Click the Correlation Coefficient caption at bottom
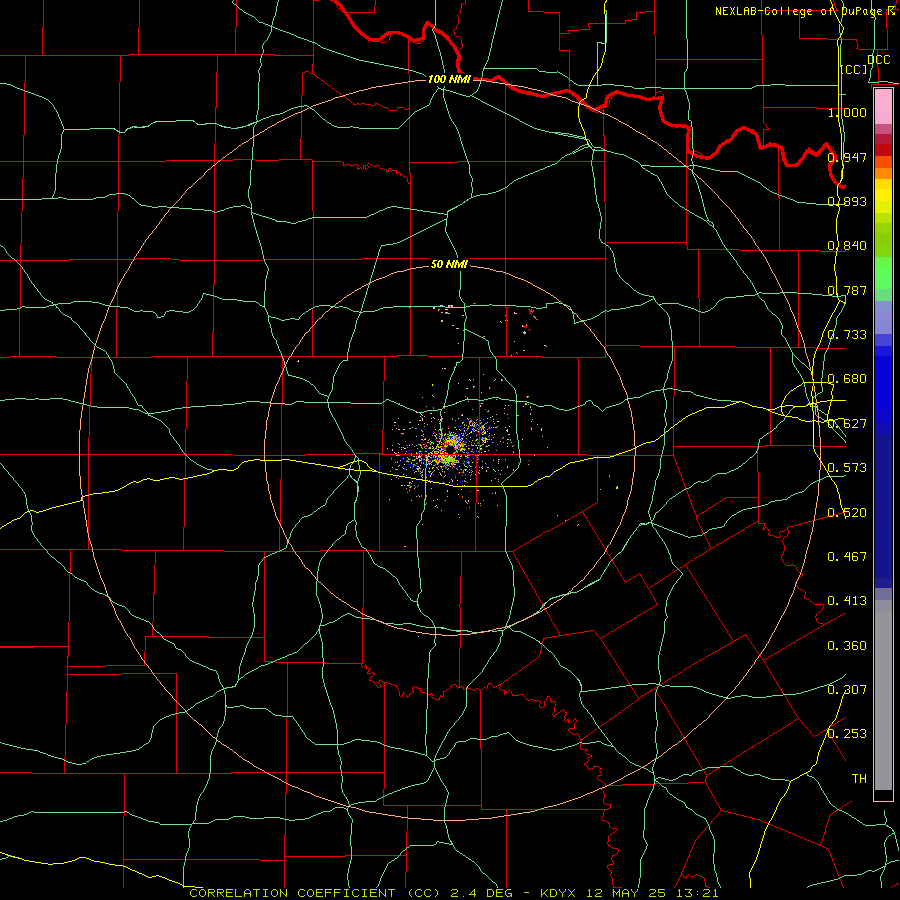This screenshot has height=900, width=900. 454,893
